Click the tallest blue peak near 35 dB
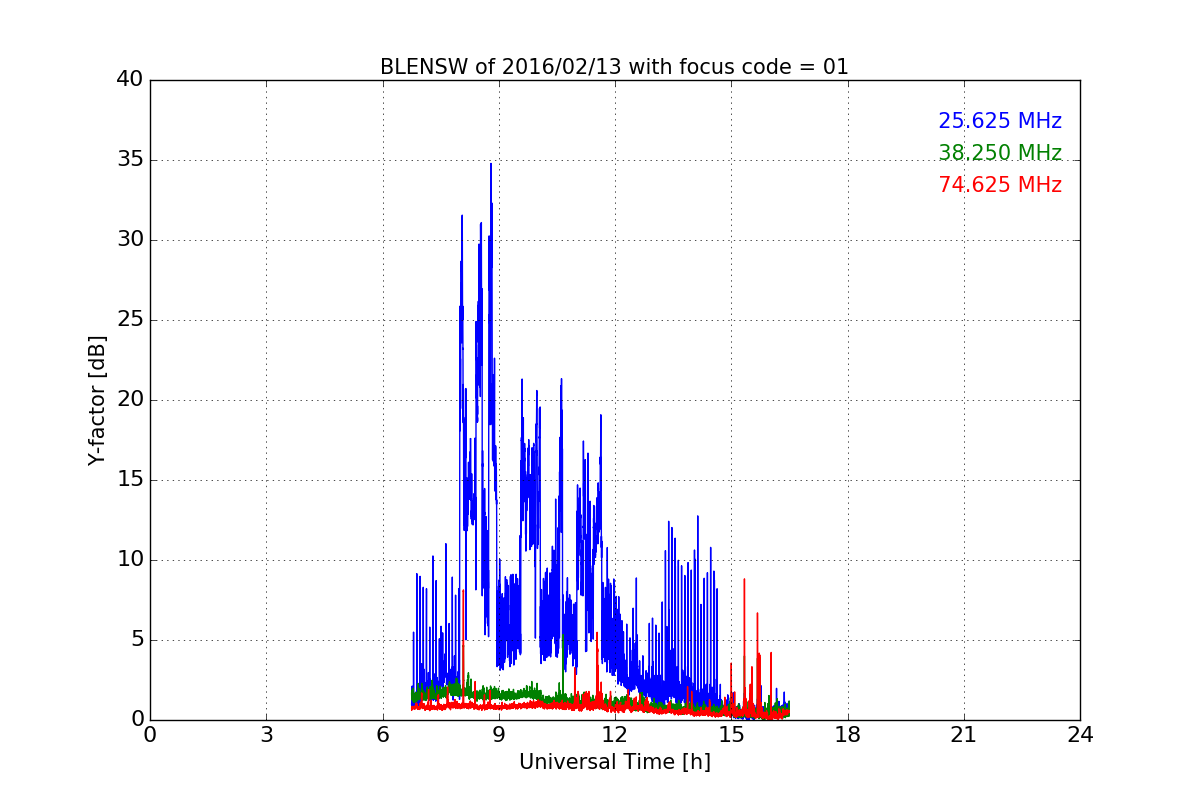 pos(490,165)
